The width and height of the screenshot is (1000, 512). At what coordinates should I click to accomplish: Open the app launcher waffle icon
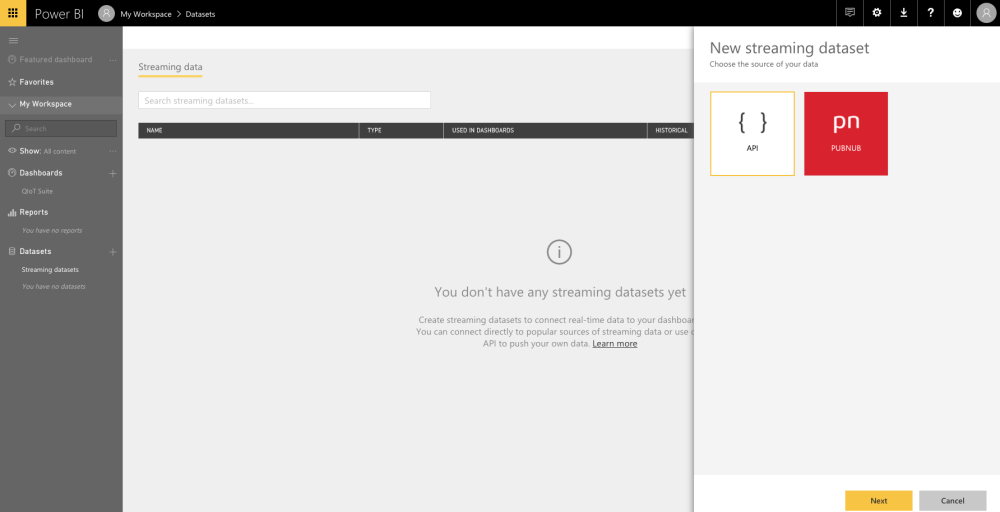(x=13, y=13)
